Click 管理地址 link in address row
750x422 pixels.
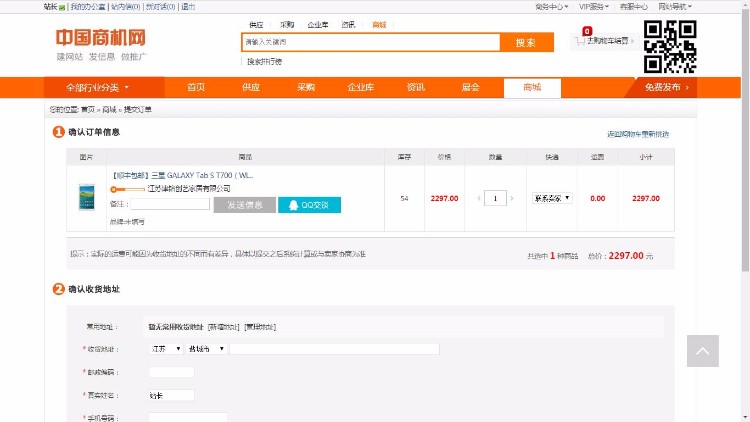tap(260, 327)
